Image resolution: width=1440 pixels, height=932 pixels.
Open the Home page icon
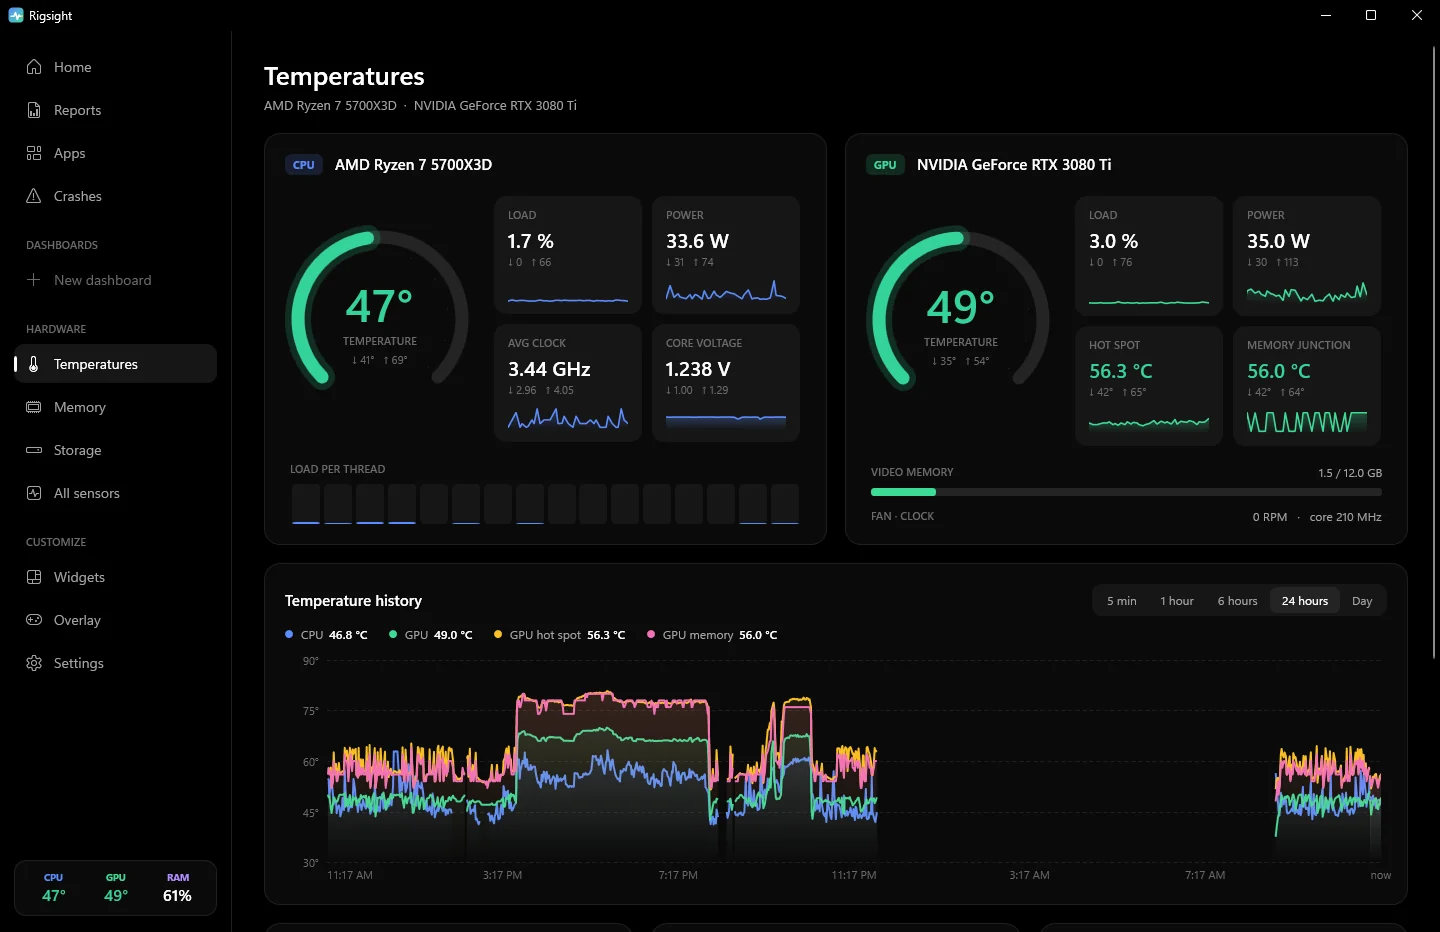click(x=34, y=67)
